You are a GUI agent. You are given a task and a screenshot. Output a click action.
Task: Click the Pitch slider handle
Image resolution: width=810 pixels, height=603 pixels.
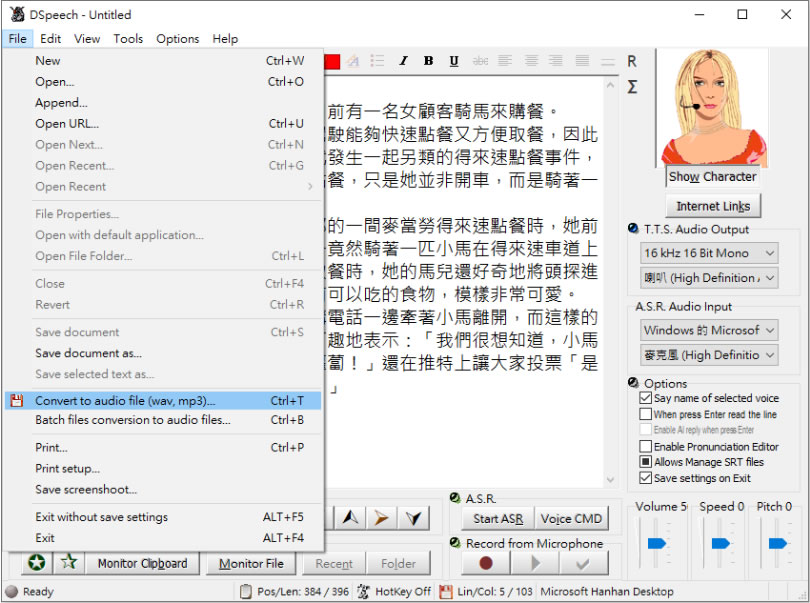pos(777,543)
